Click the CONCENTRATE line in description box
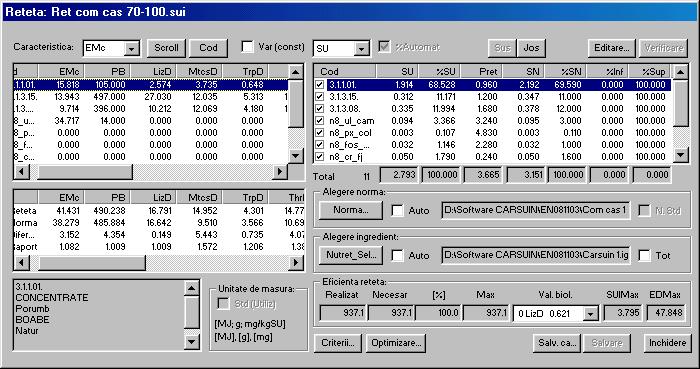 pyautogui.click(x=52, y=298)
